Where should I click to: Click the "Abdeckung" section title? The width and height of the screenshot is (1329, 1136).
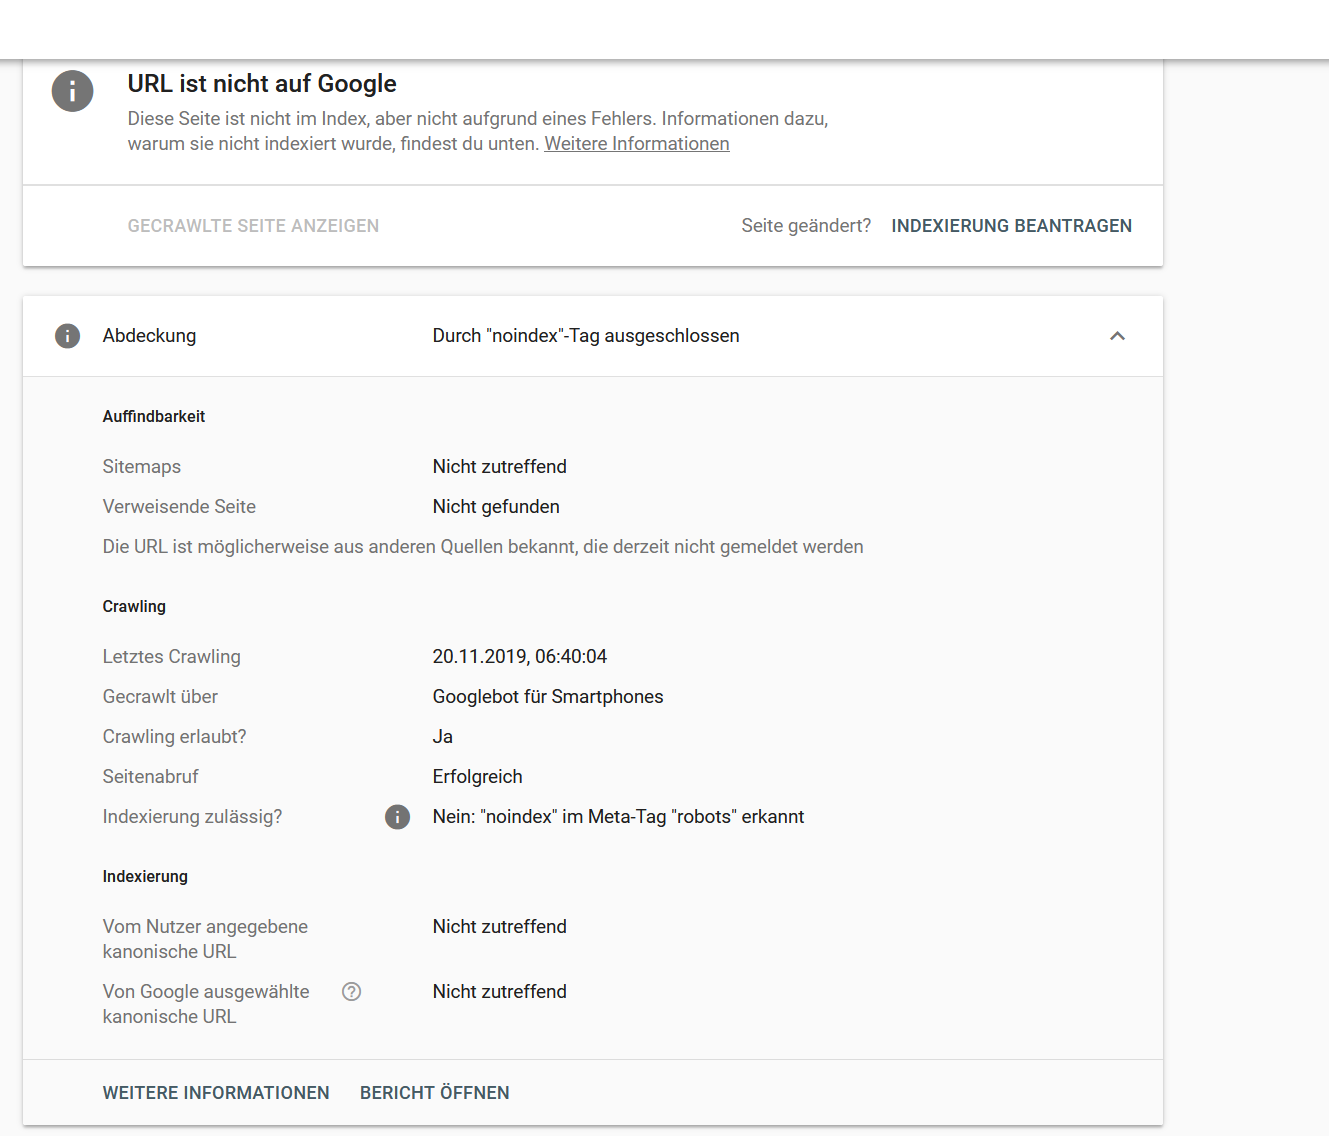click(149, 336)
